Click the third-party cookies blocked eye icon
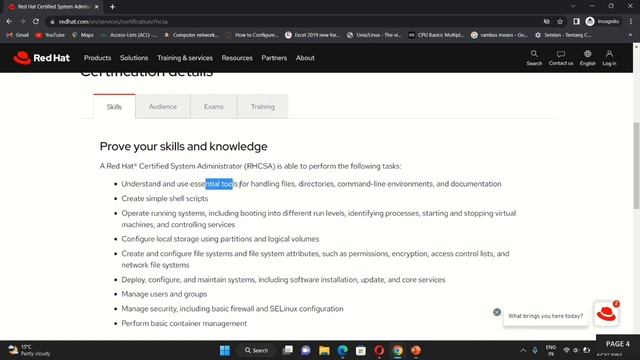This screenshot has height=360, width=640. coord(547,21)
